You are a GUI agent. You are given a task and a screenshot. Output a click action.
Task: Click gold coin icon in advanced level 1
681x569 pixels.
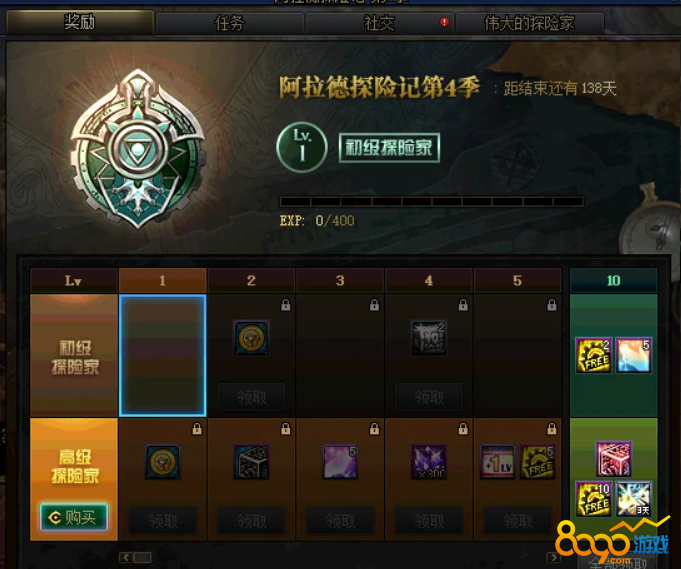coord(162,462)
